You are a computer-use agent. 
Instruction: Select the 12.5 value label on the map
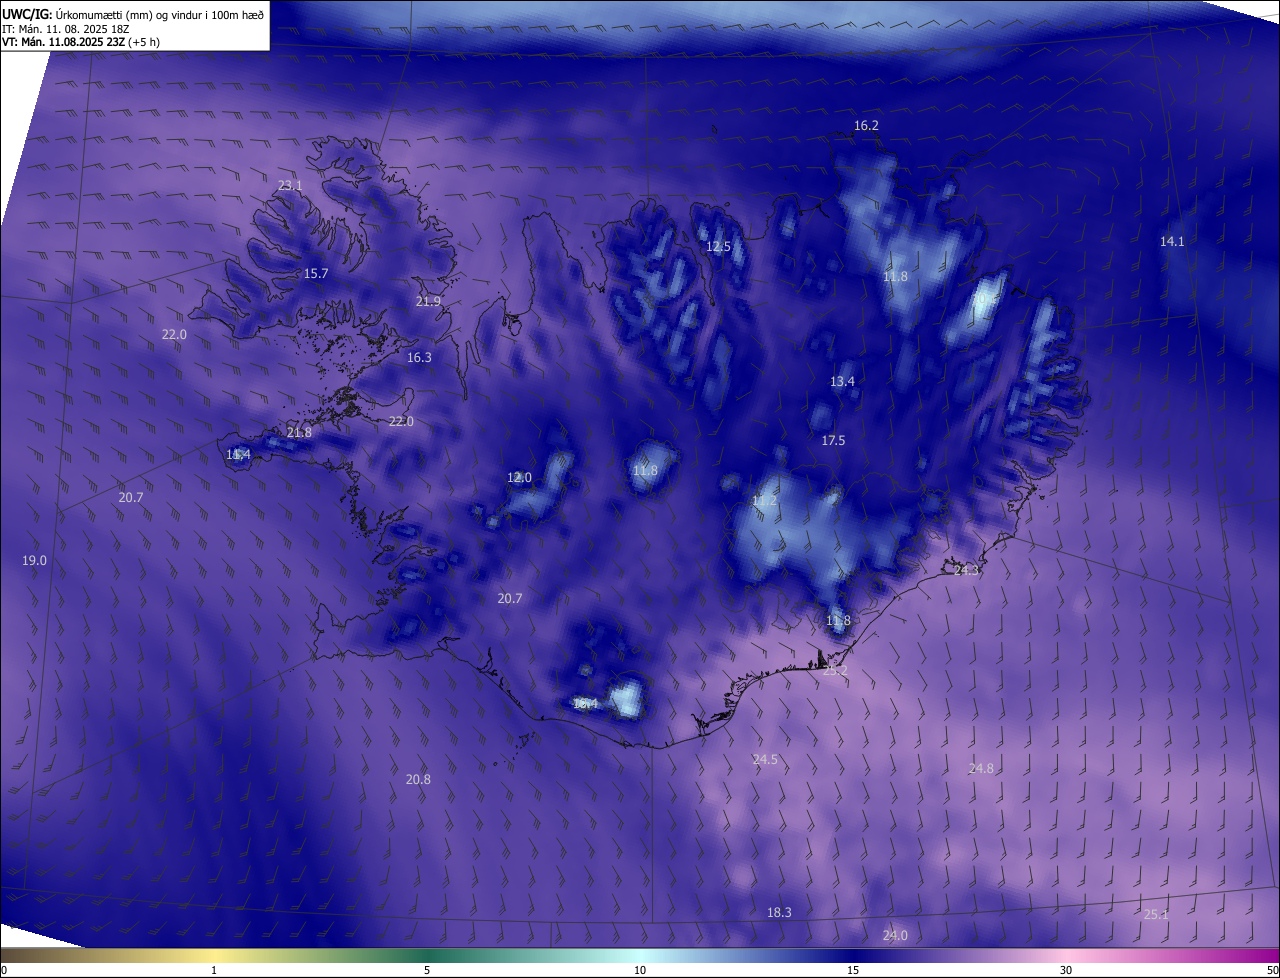[x=718, y=247]
